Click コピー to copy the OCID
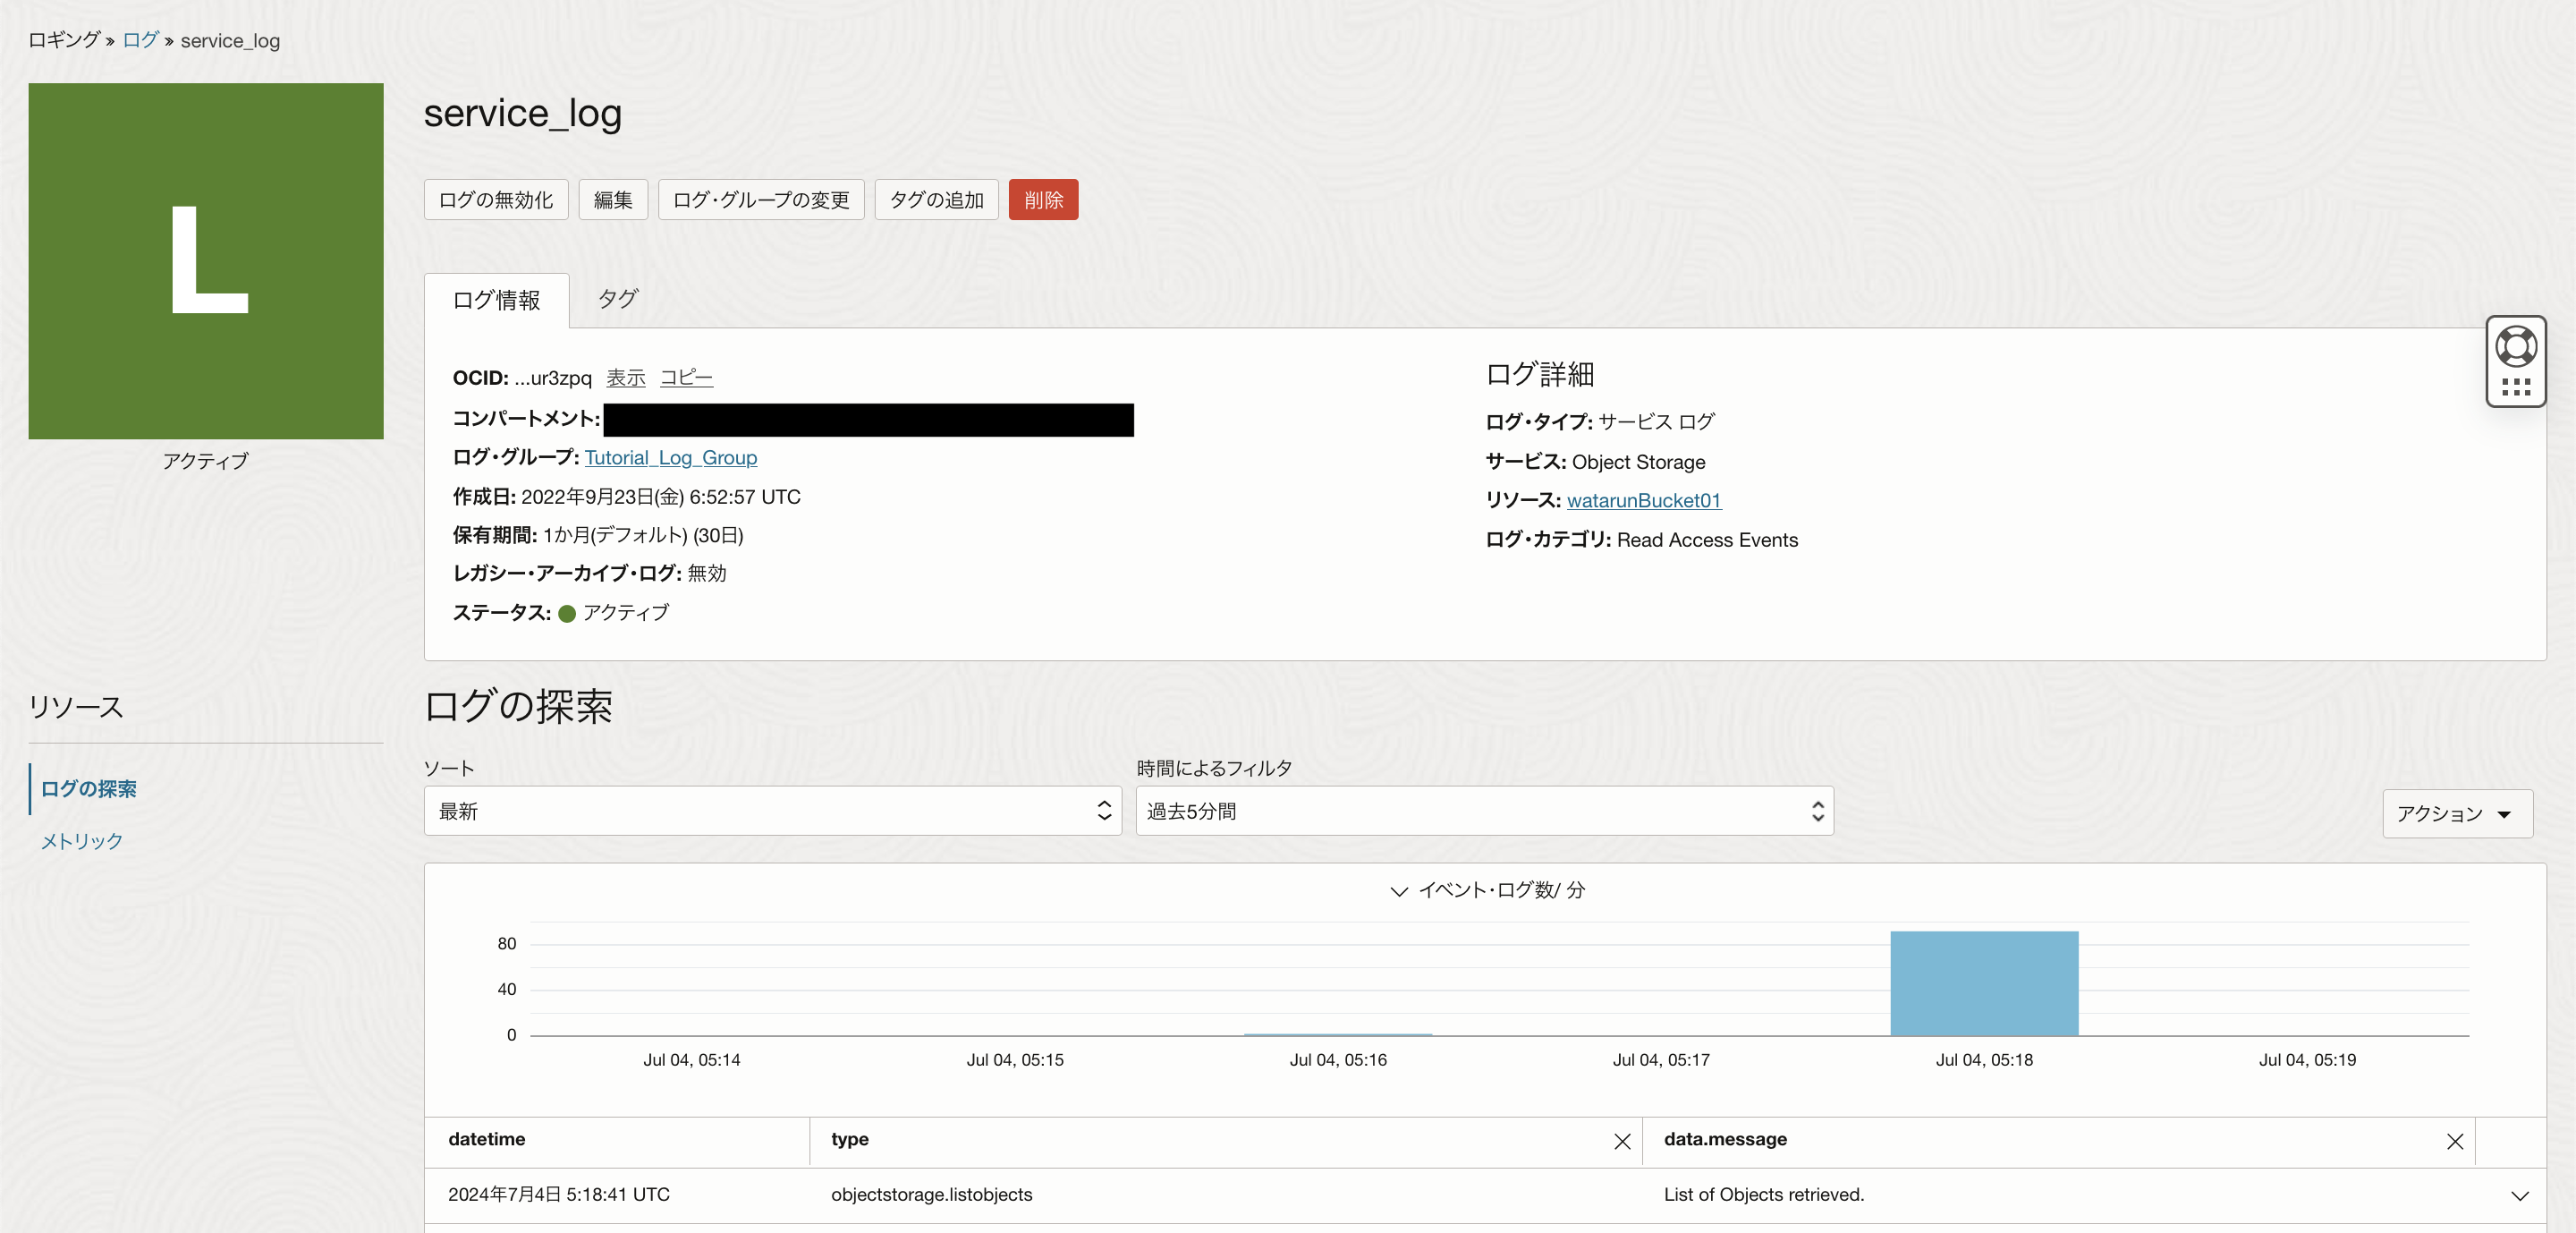Image resolution: width=2576 pixels, height=1233 pixels. [x=686, y=378]
